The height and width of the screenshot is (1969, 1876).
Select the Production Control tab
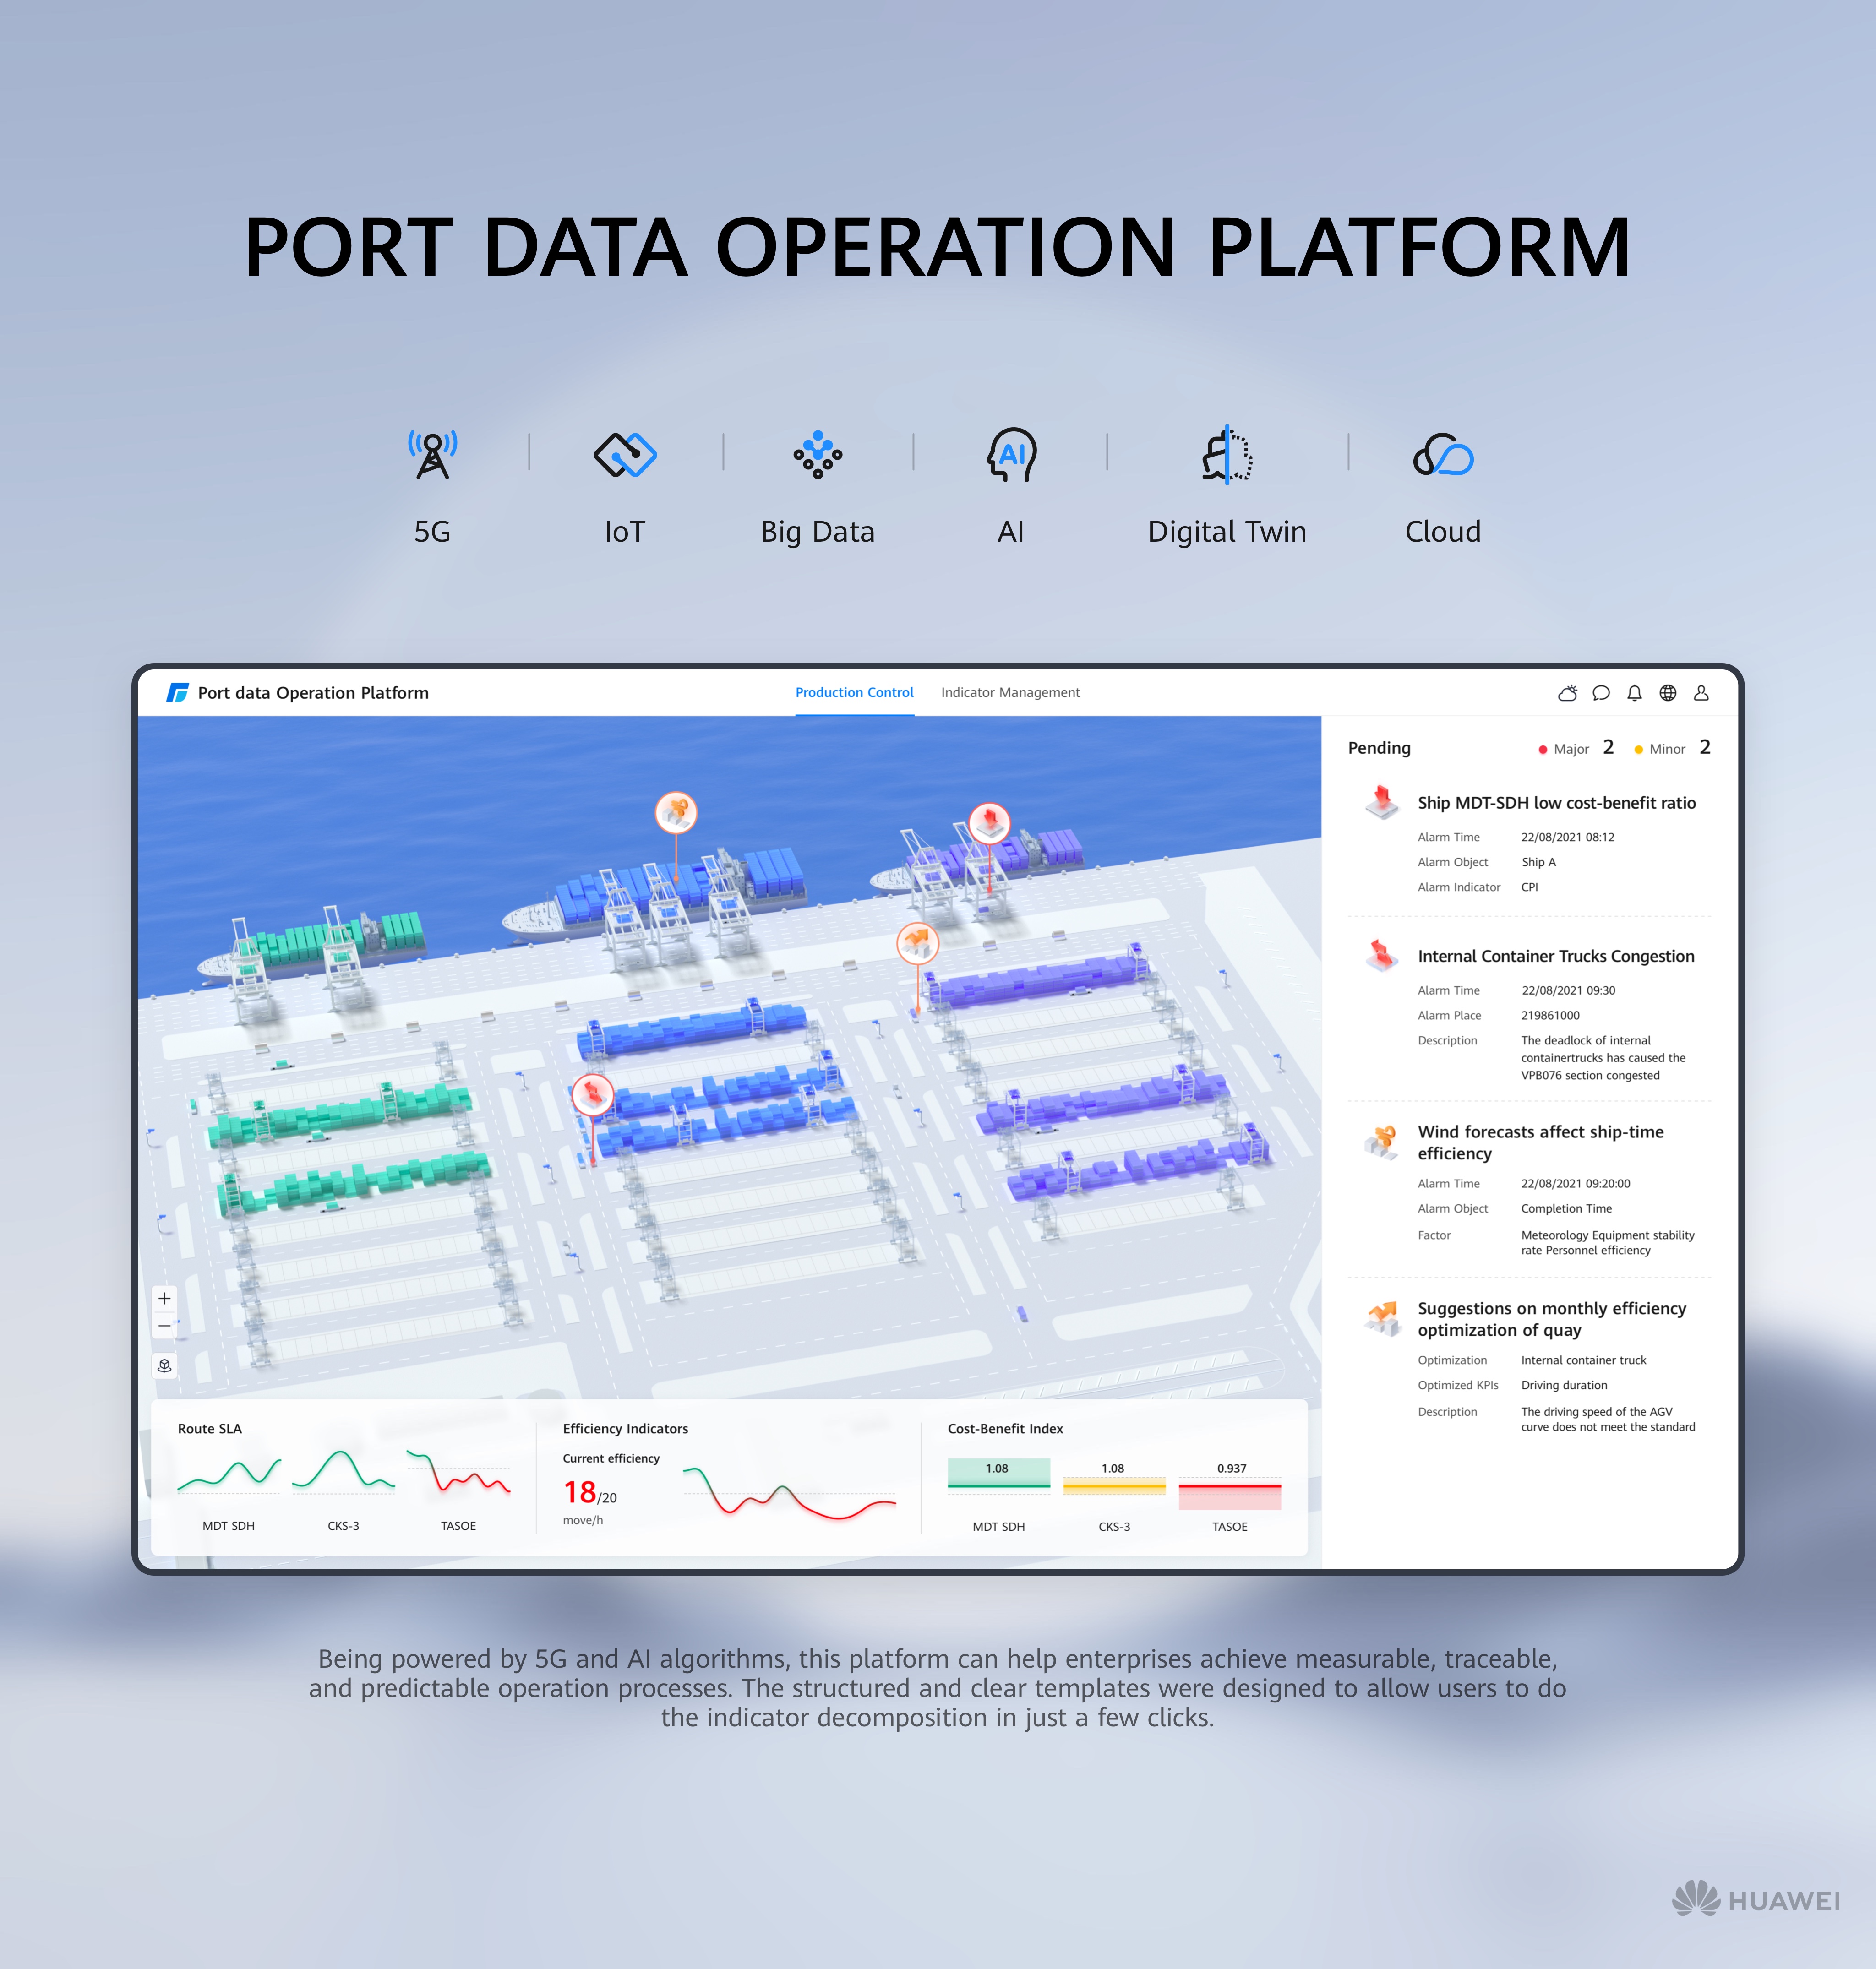click(855, 692)
